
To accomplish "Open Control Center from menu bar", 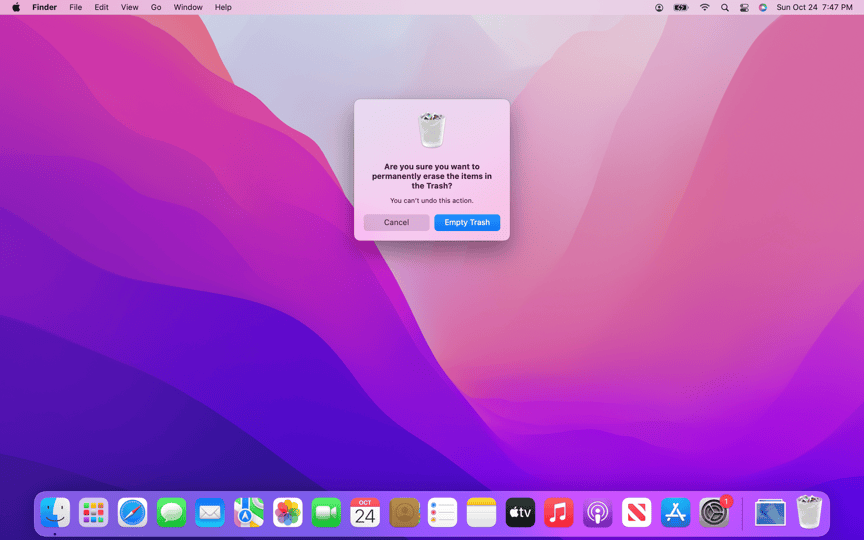I will [744, 8].
